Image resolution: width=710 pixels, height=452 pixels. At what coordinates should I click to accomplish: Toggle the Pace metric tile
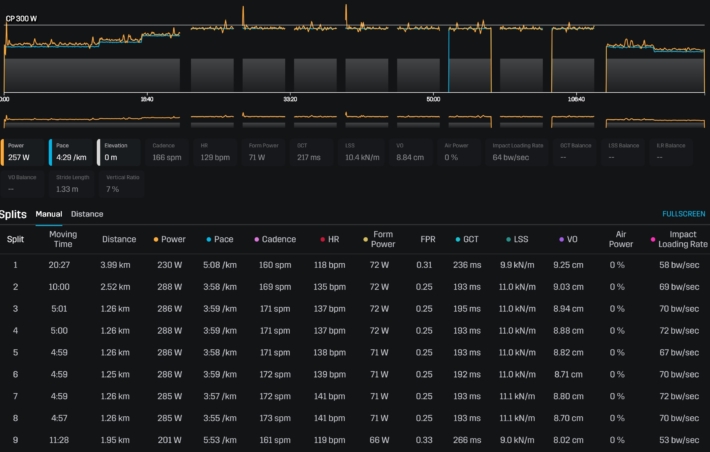click(72, 151)
